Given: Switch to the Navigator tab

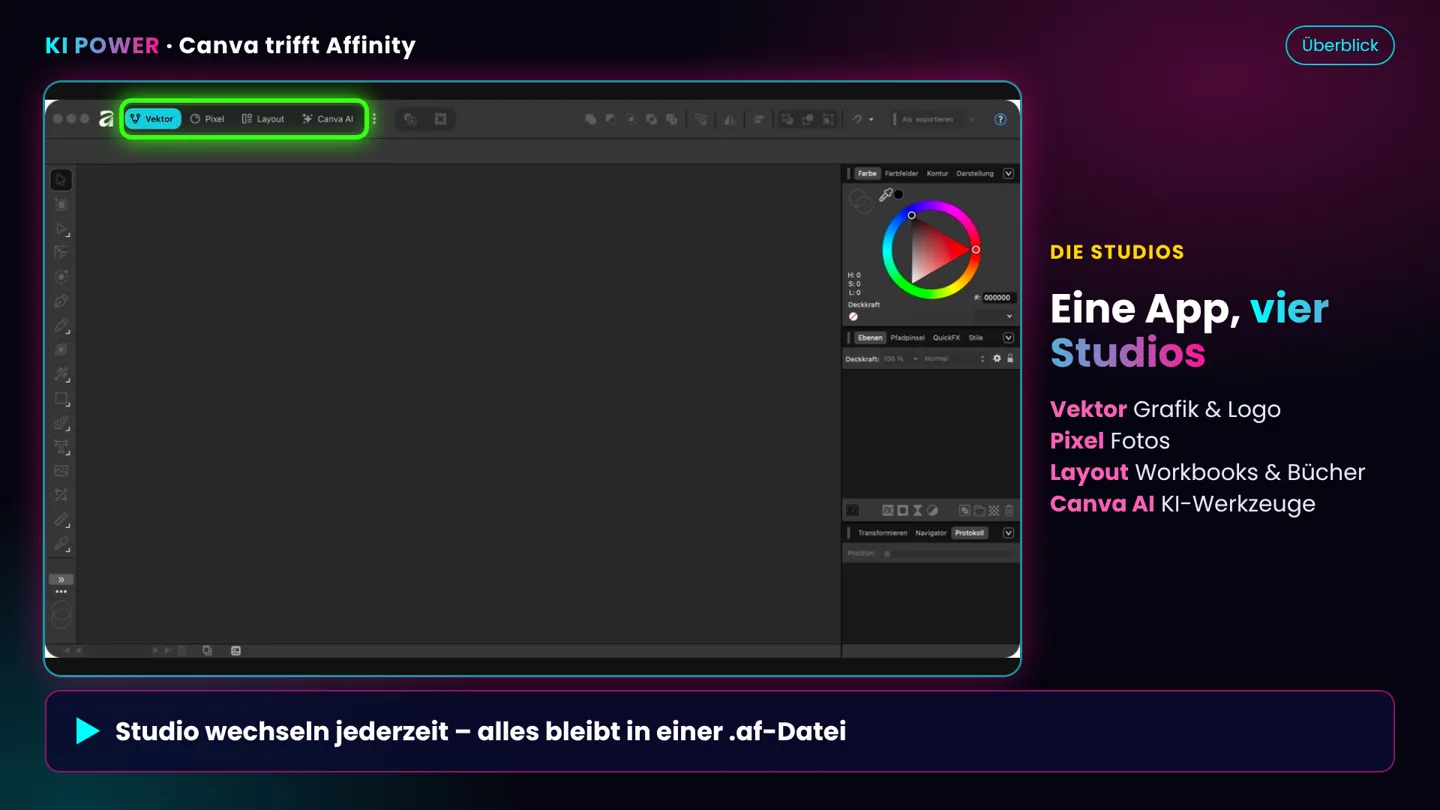Looking at the screenshot, I should pos(931,533).
